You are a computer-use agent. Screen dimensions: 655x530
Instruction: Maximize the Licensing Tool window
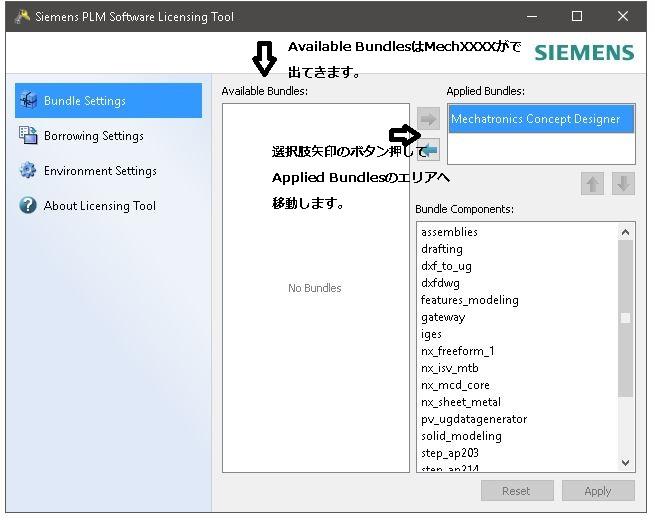point(577,17)
